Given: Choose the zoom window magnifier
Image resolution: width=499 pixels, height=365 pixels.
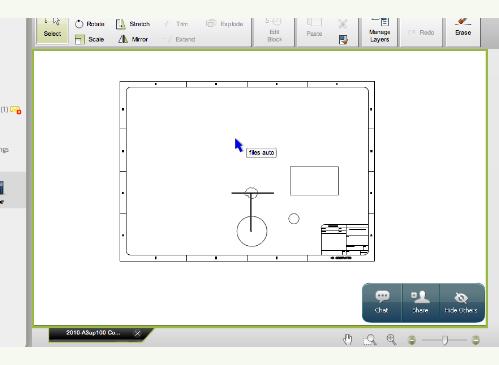Looking at the screenshot, I should (x=370, y=340).
